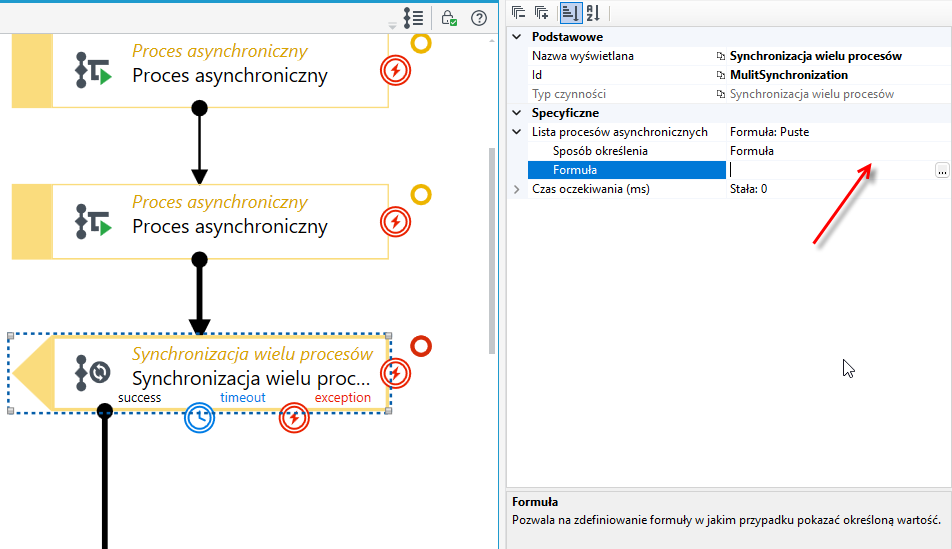The image size is (952, 549).
Task: Click the Sposób określenia value 'Formuła'
Action: [x=752, y=151]
